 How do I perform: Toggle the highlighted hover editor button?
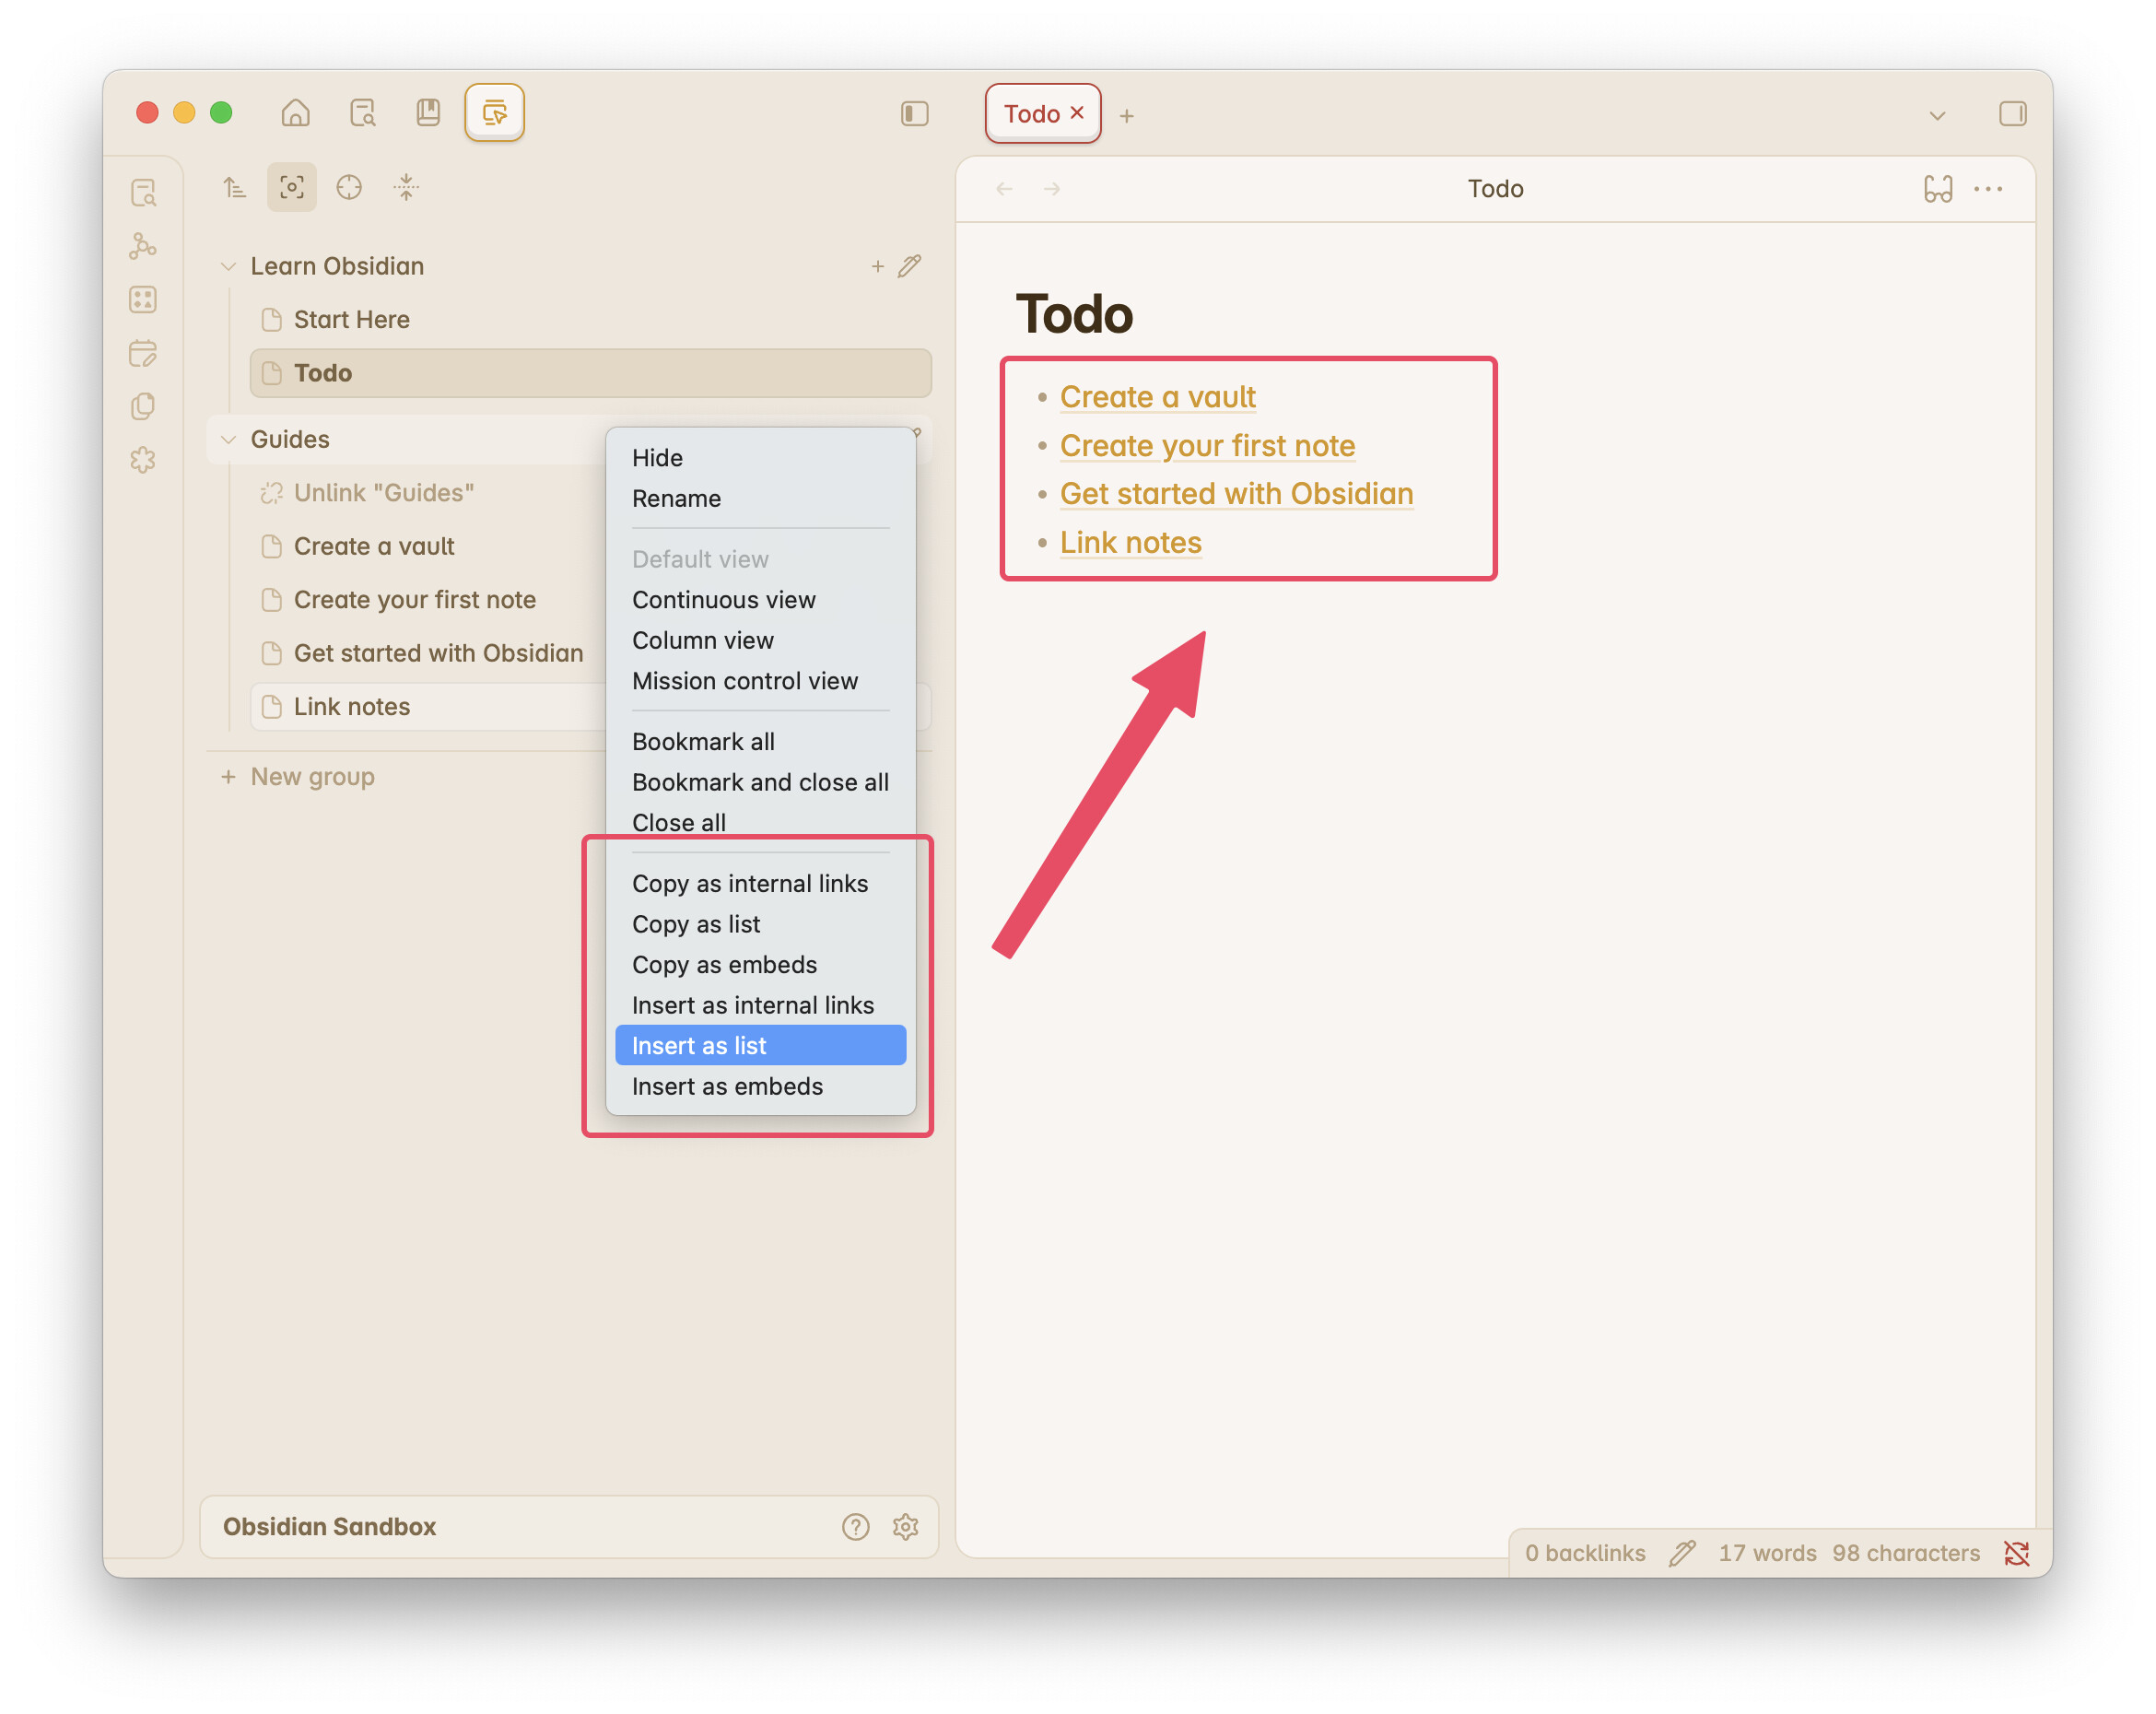pyautogui.click(x=494, y=113)
